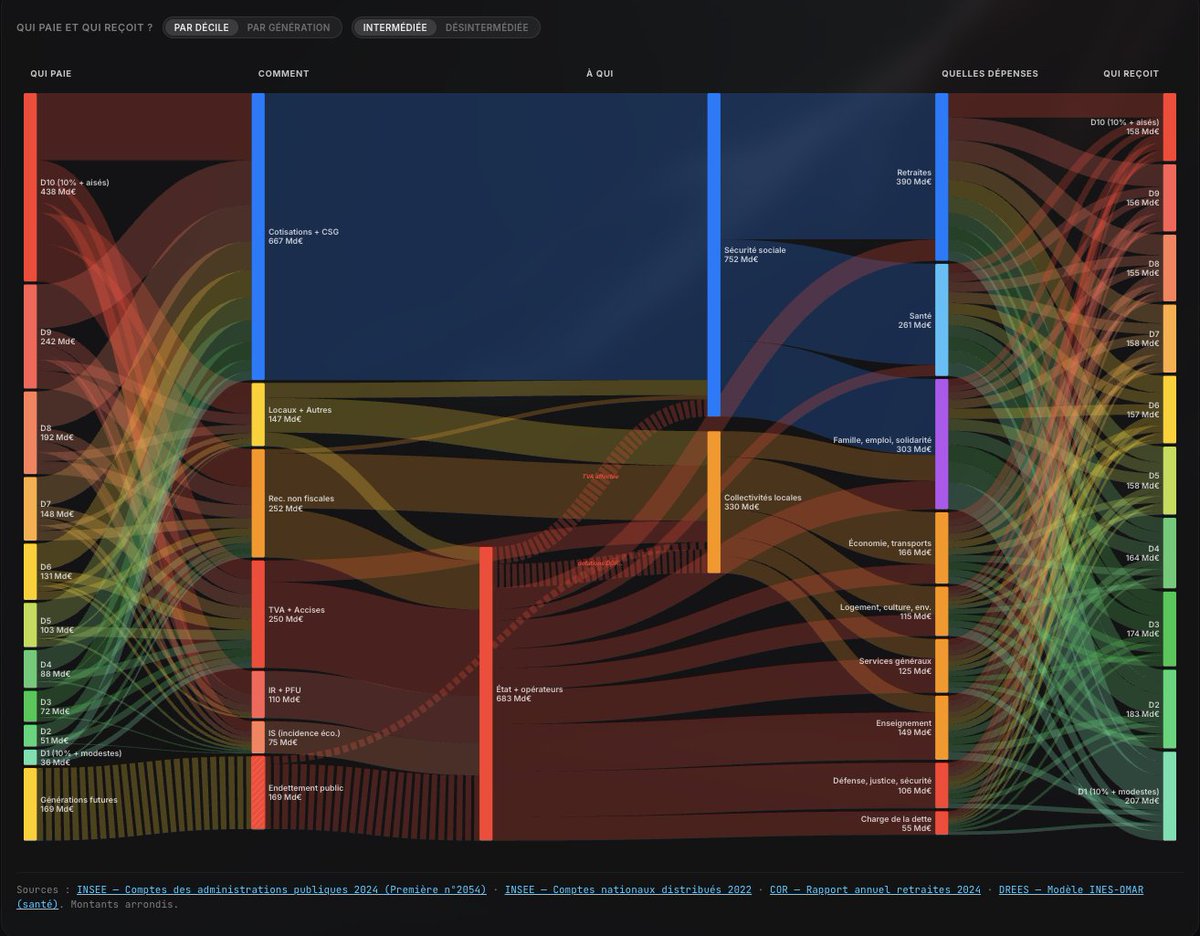Click the Défense, justice, sécurité node

pyautogui.click(x=941, y=785)
